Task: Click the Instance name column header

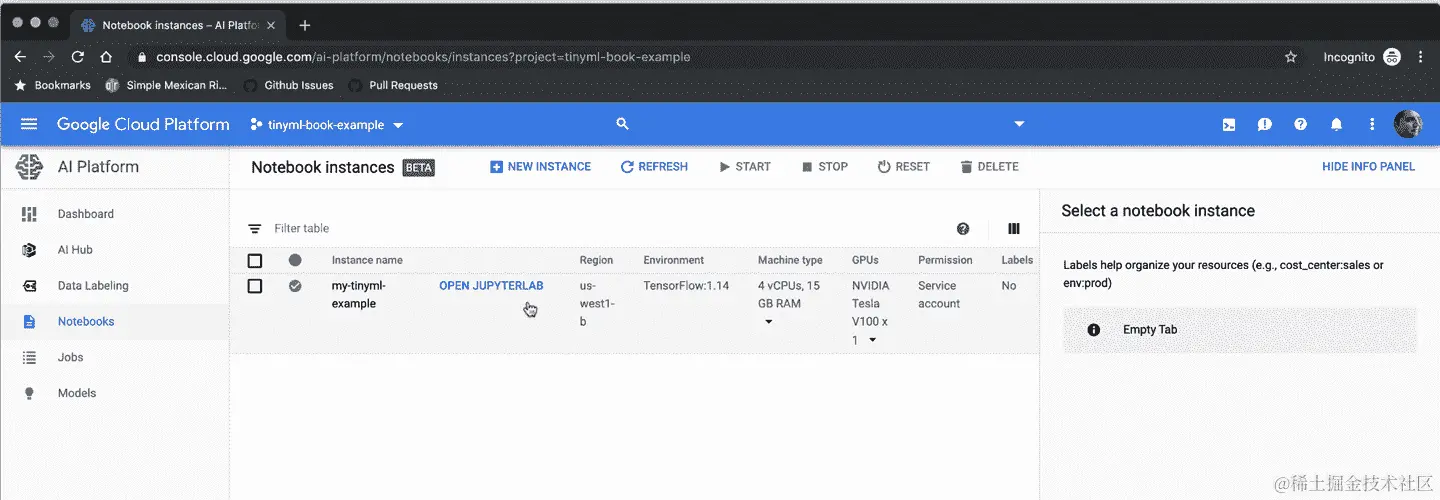Action: coord(367,261)
